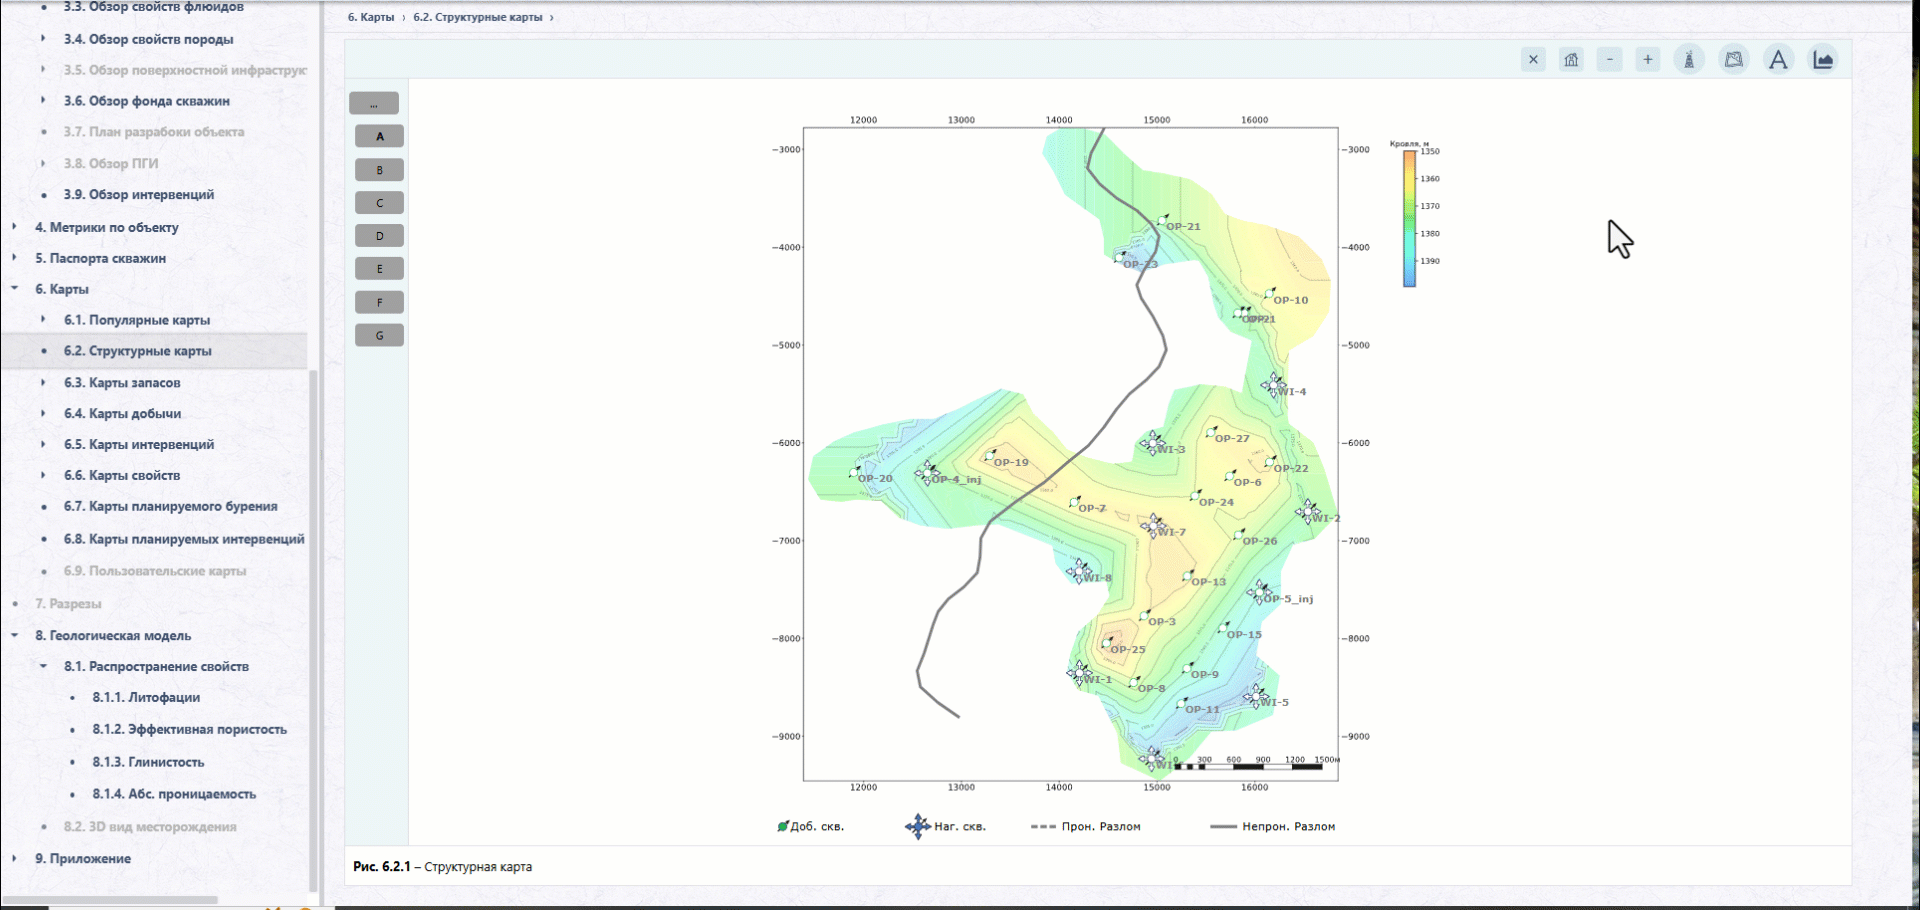Image resolution: width=1920 pixels, height=910 pixels.
Task: Click the Кровля color scale bar
Action: (x=1409, y=219)
